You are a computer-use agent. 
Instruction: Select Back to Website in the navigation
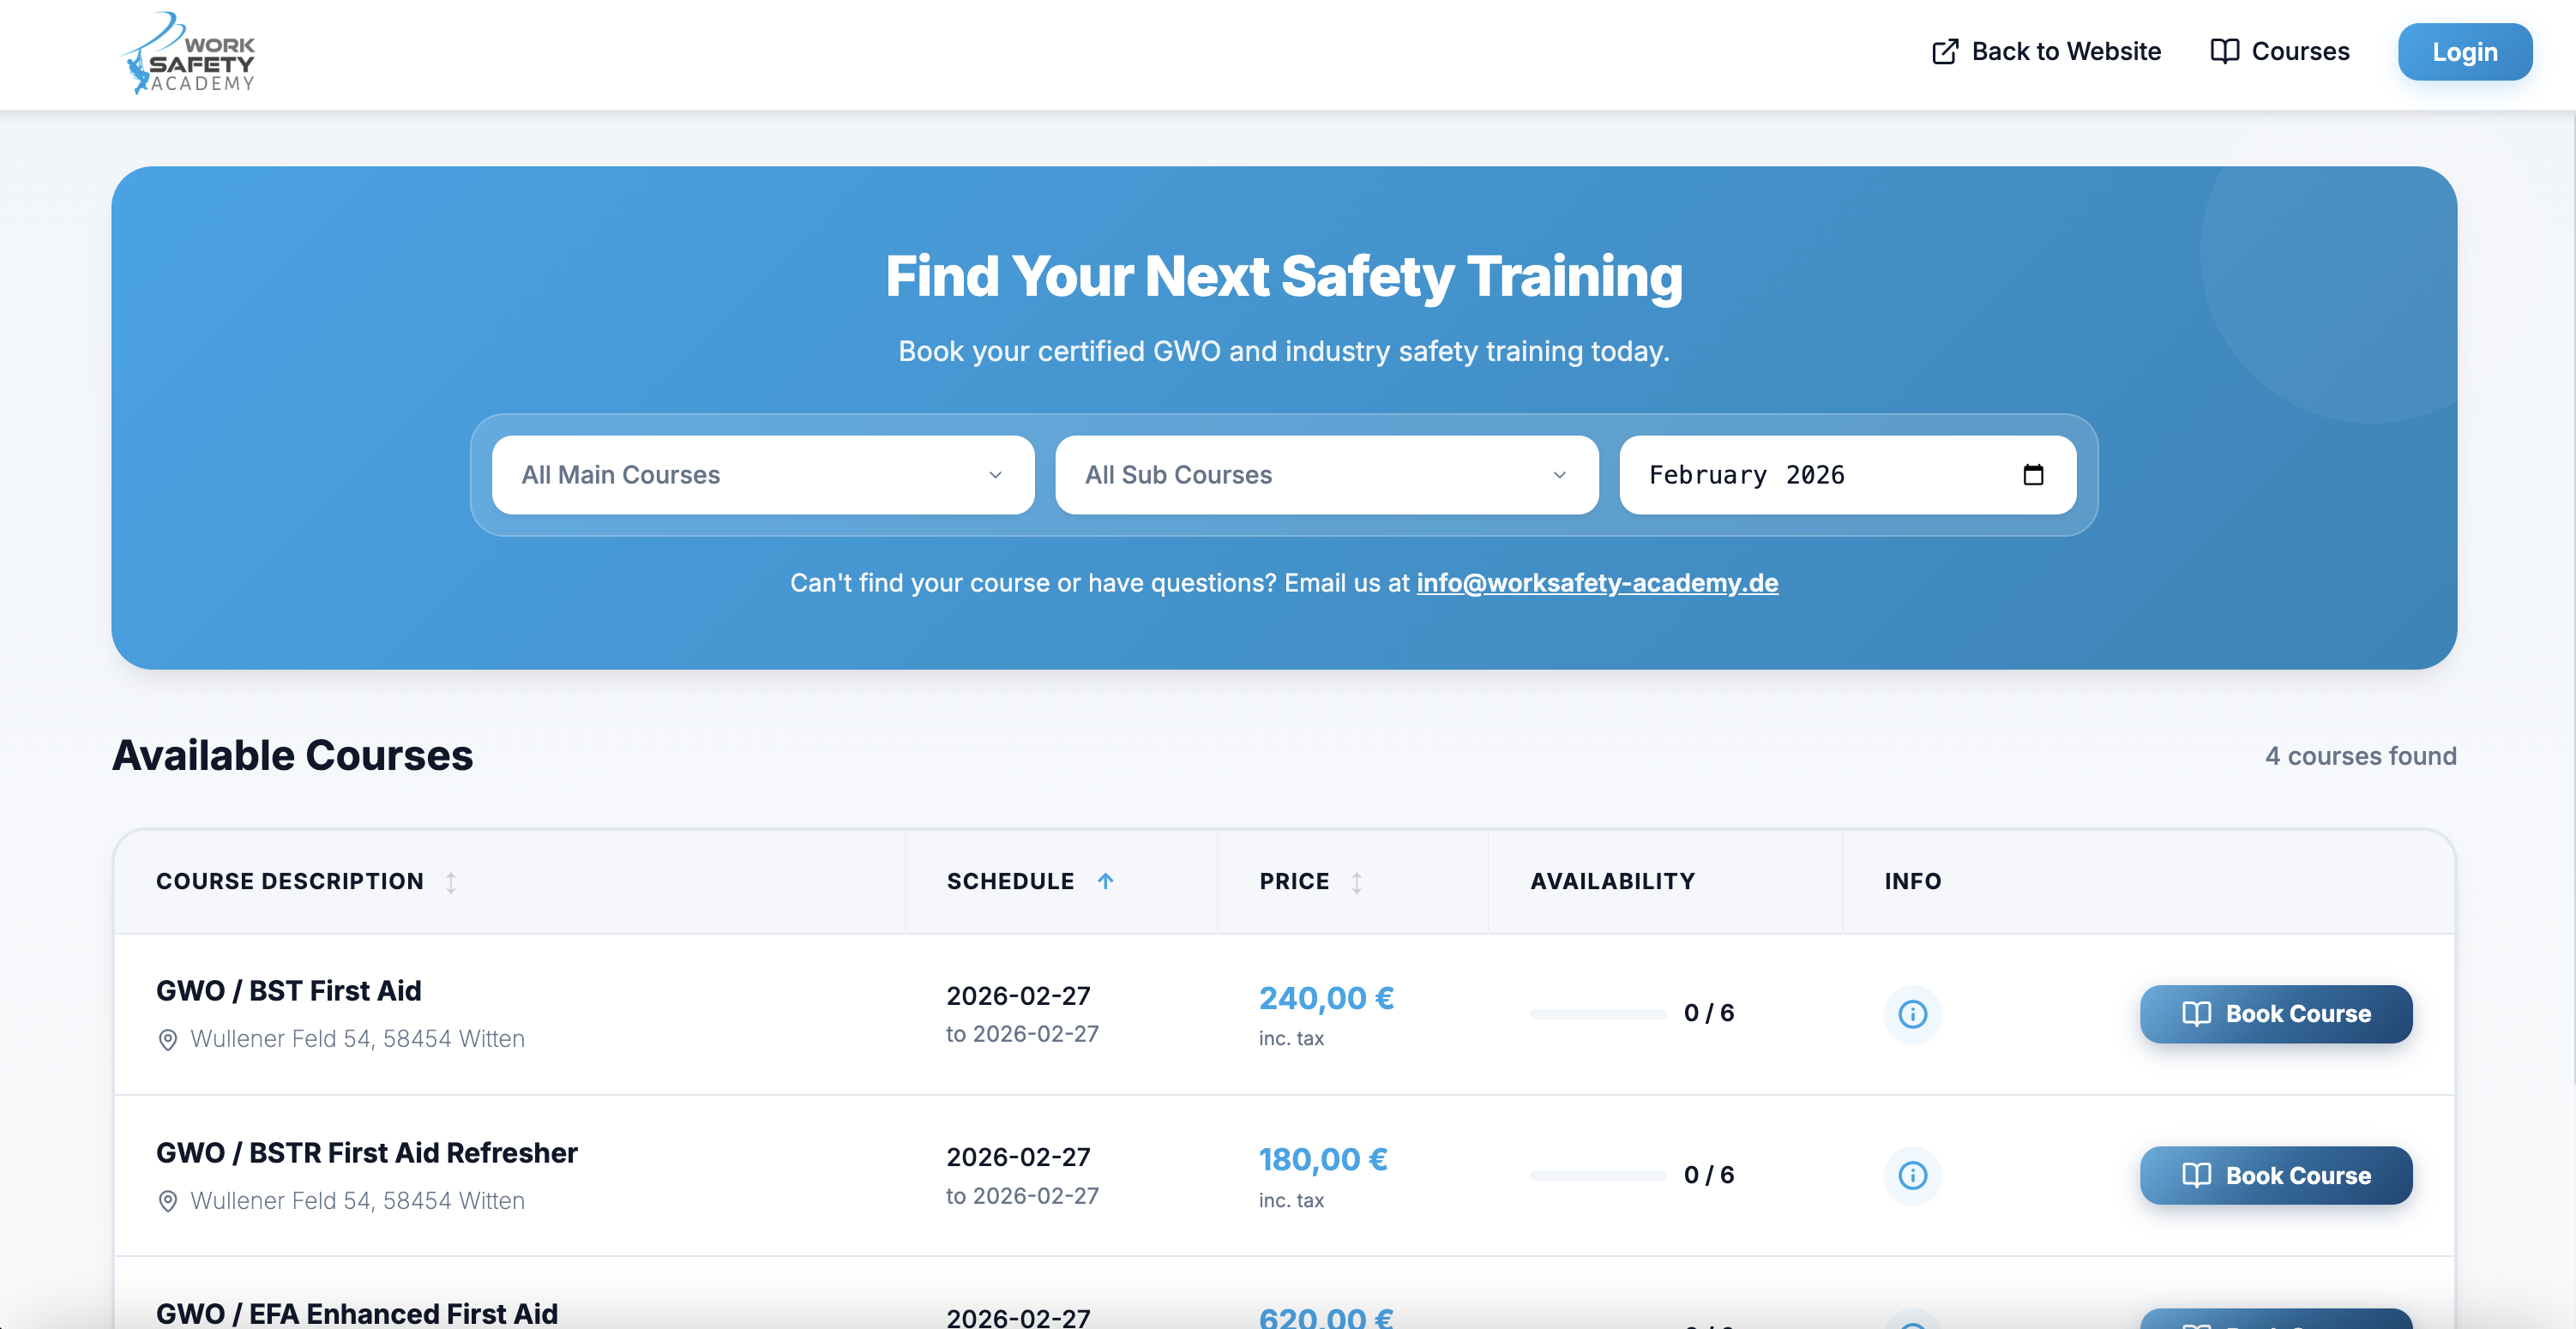tap(2066, 51)
